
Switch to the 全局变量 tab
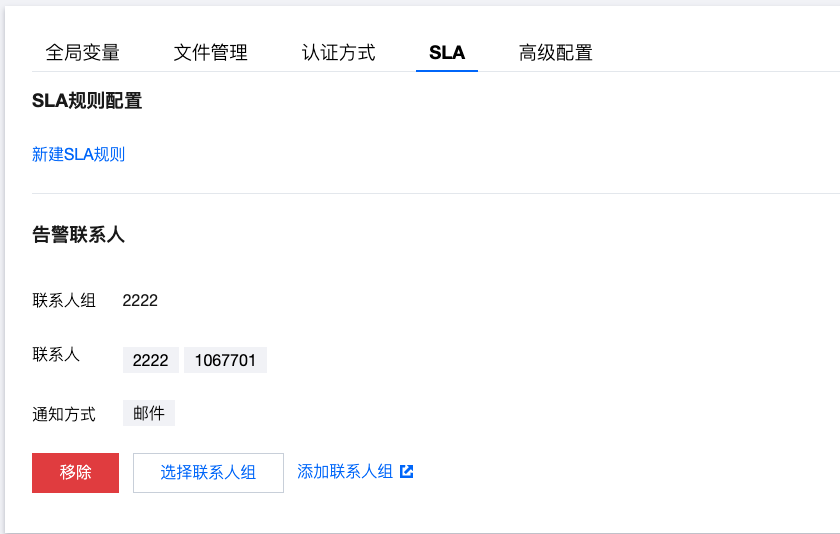tap(83, 53)
